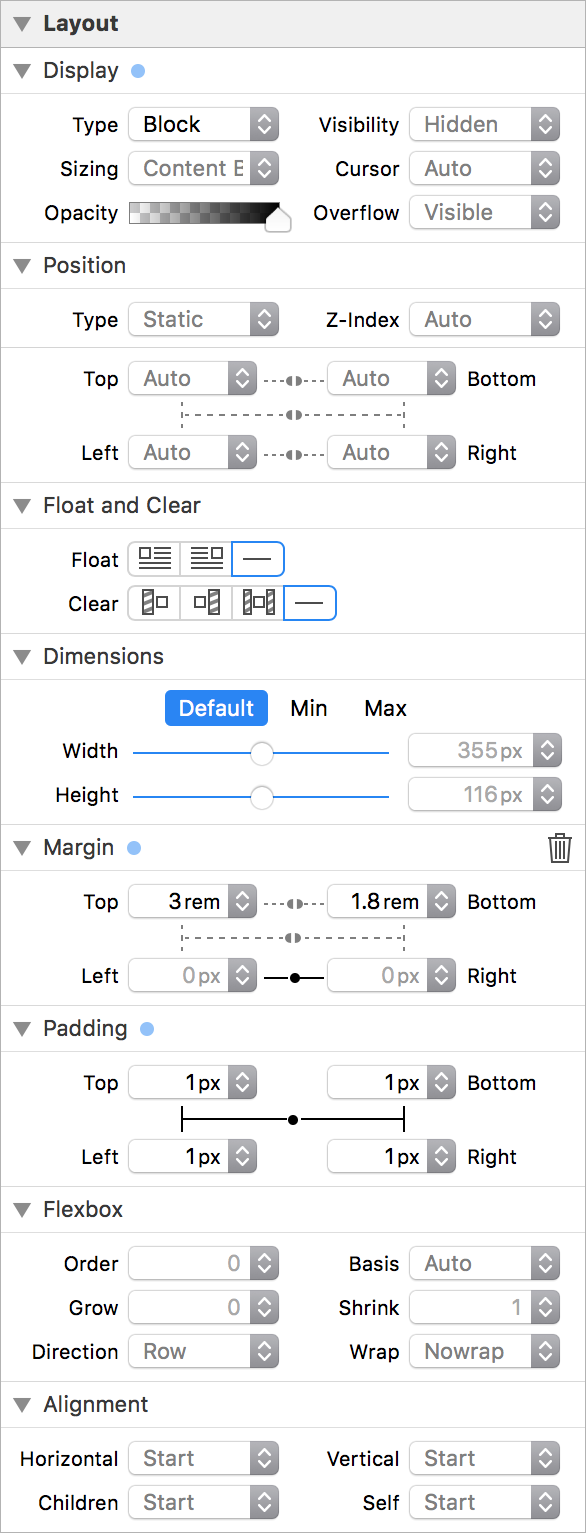Open the Visibility dropdown
The image size is (586, 1533).
pyautogui.click(x=485, y=125)
